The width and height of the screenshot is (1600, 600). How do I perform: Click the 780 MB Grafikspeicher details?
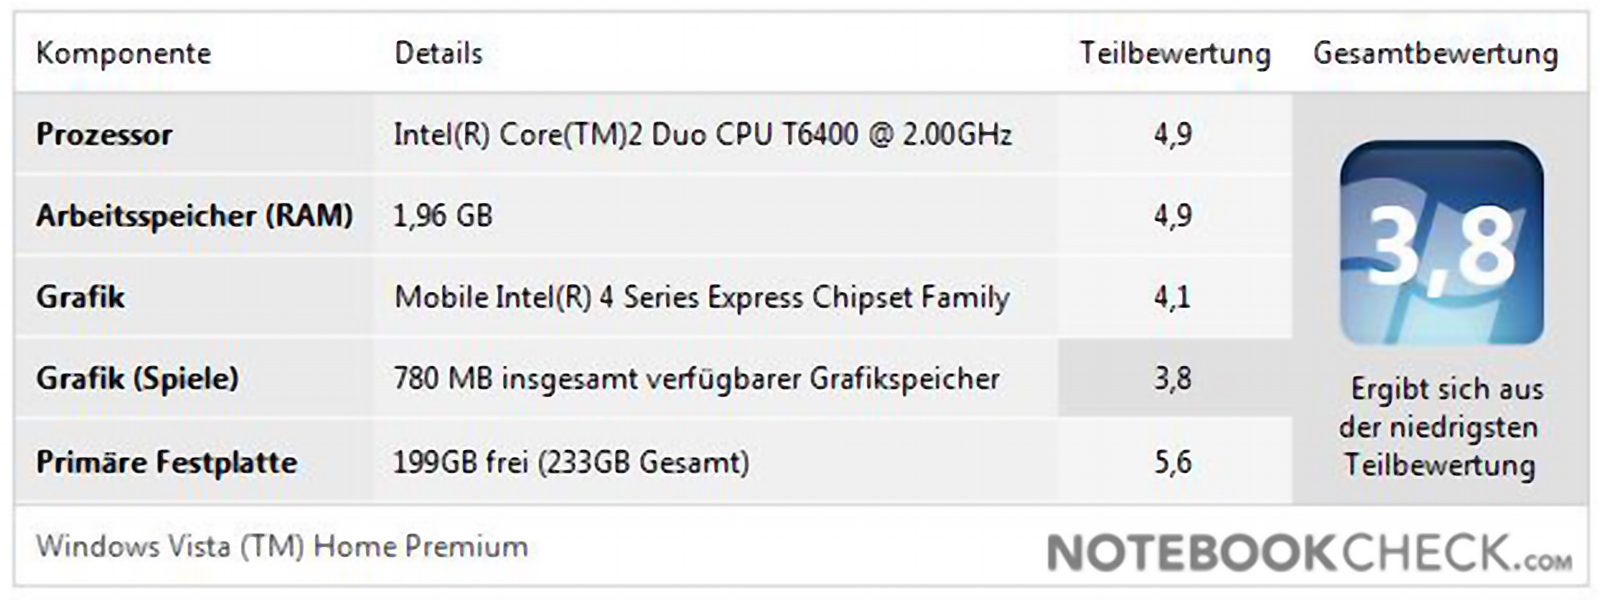point(696,378)
